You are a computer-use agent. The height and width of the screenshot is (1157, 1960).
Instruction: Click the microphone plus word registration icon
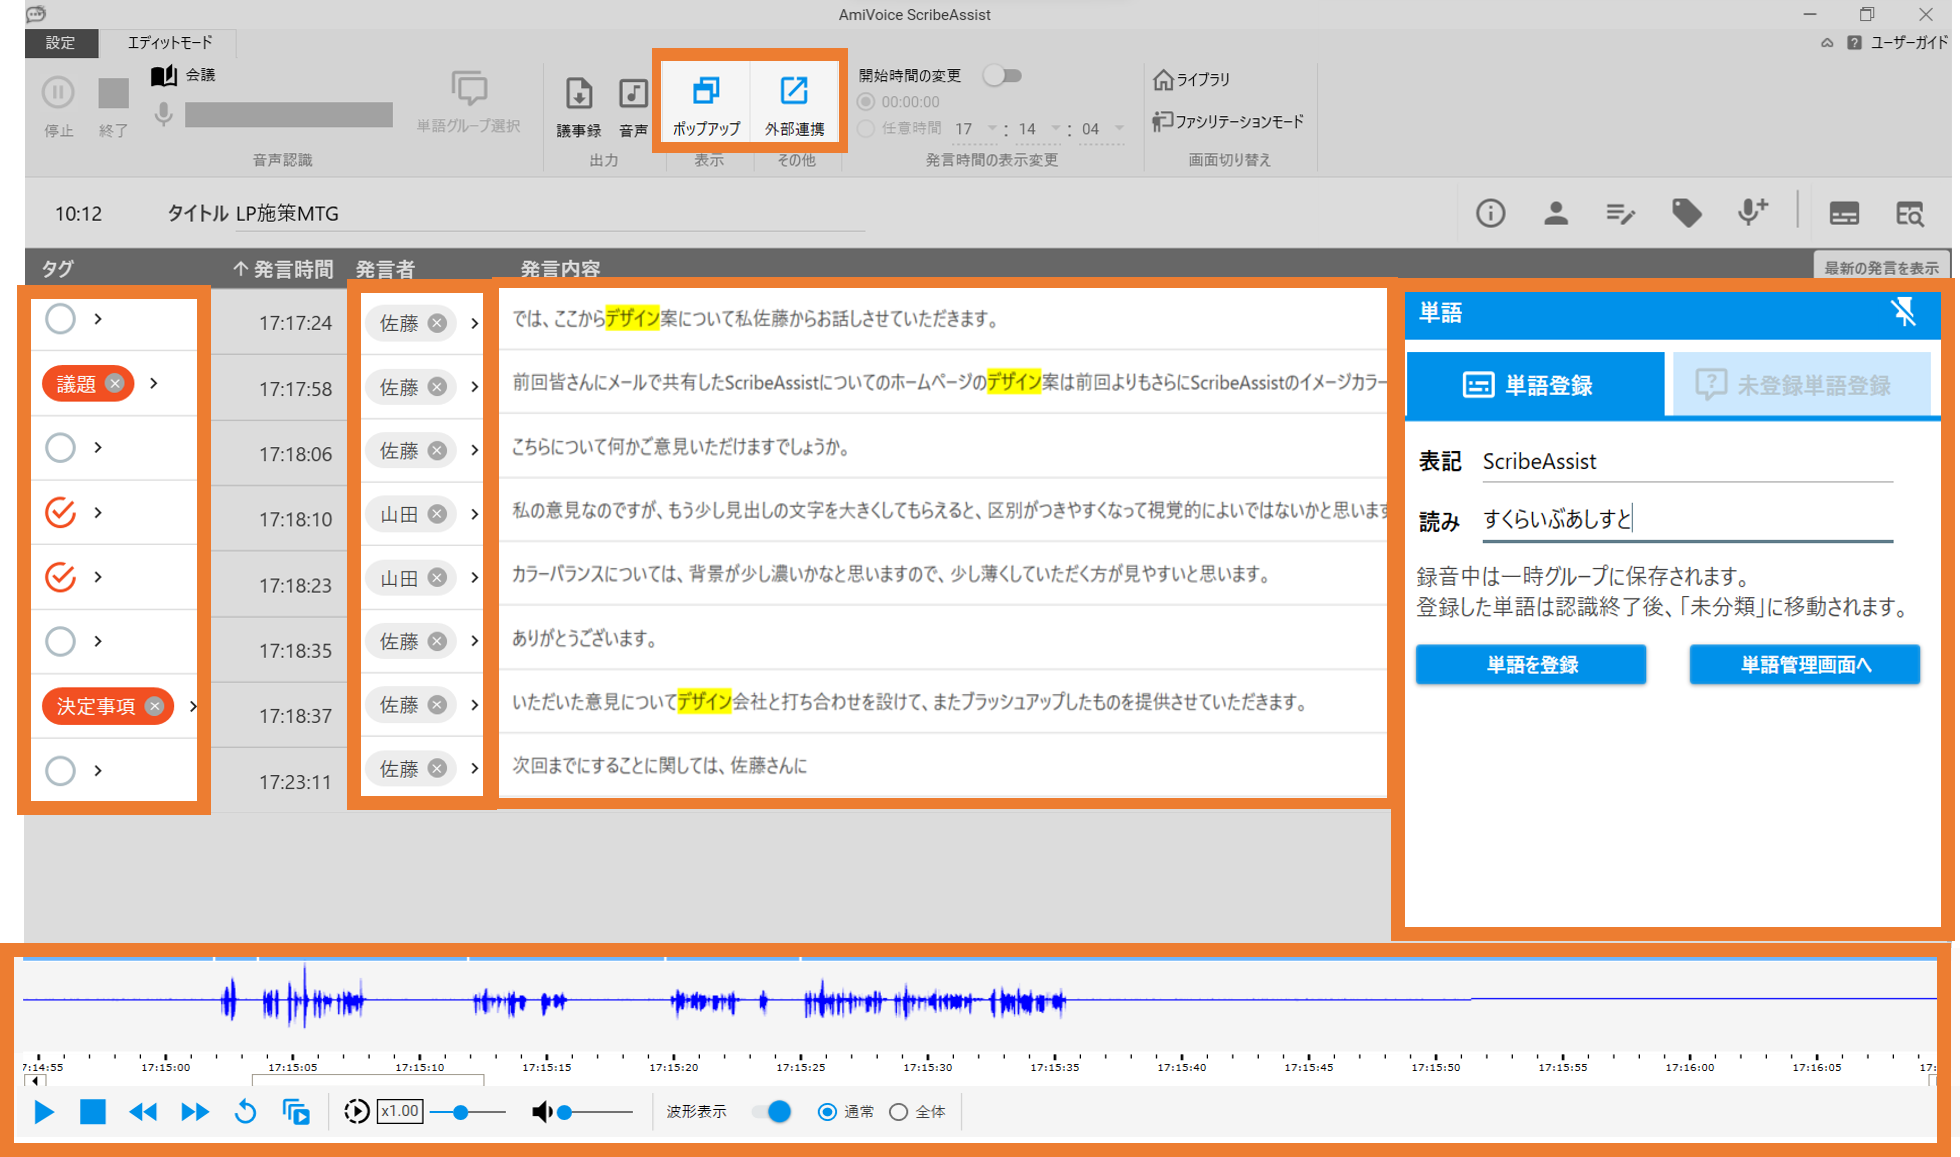click(1752, 211)
